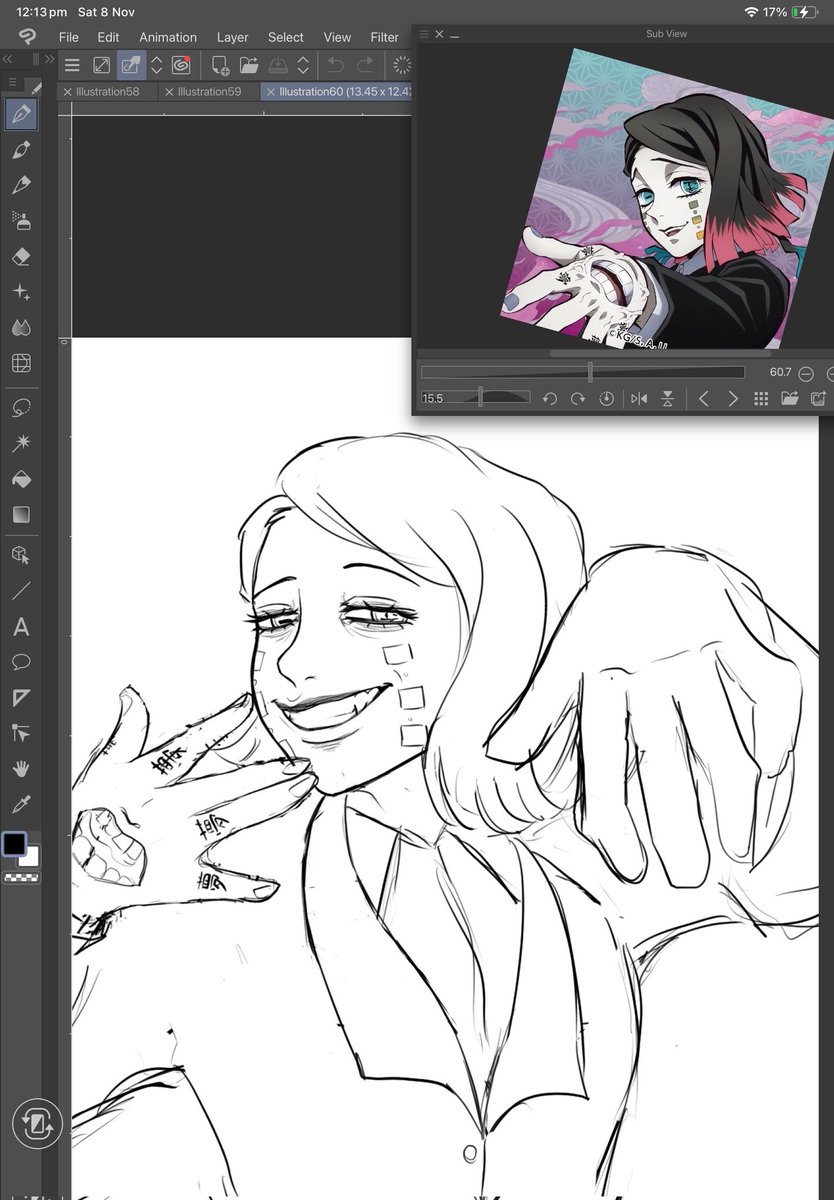Open the Layer menu
Screen dimensions: 834x1200
[233, 37]
